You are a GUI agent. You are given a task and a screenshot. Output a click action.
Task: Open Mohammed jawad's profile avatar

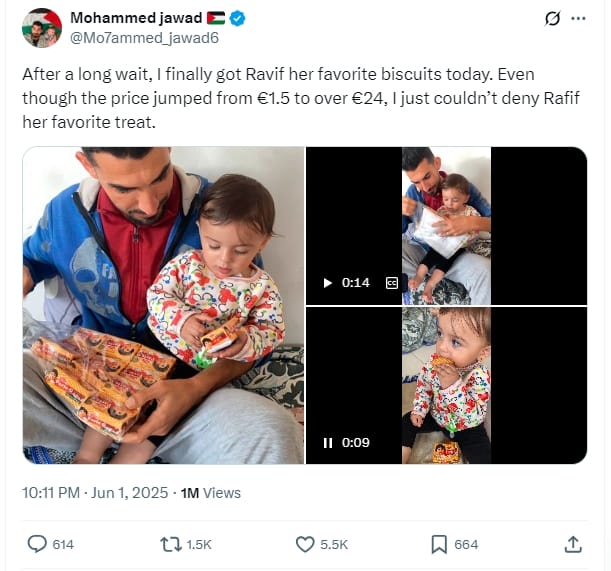coord(42,28)
